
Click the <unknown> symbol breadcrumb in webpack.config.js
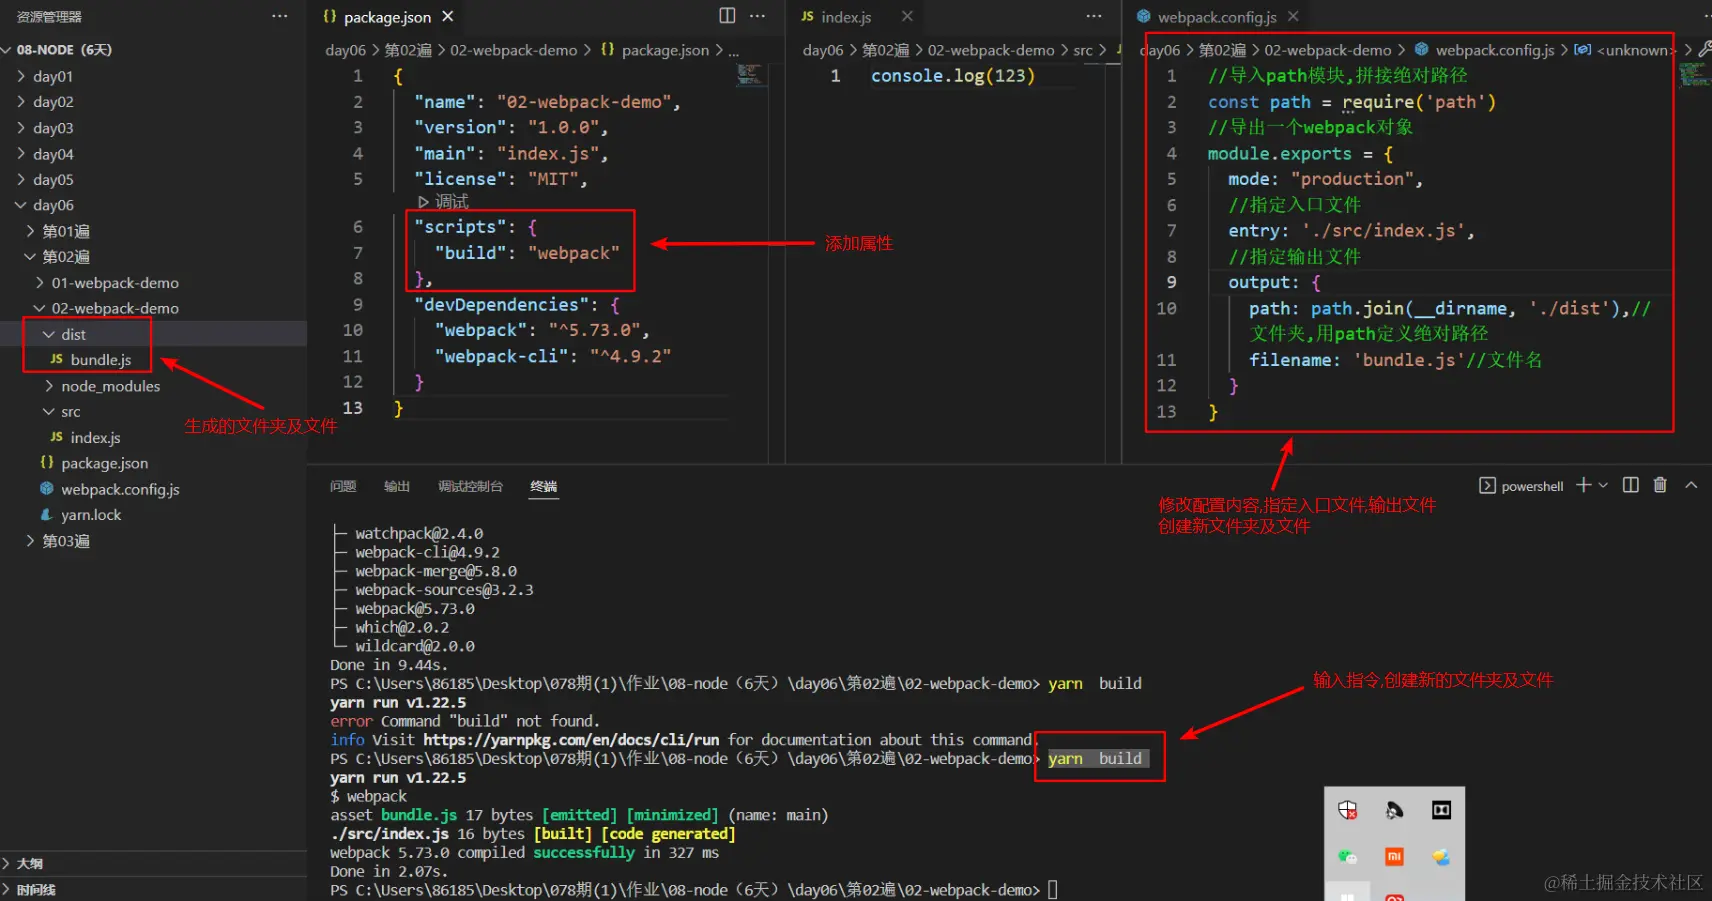(1634, 50)
